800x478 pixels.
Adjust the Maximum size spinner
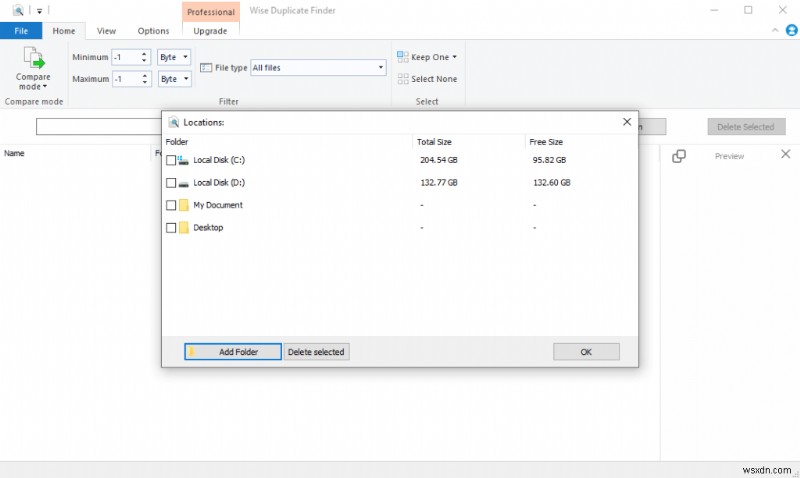coord(145,79)
